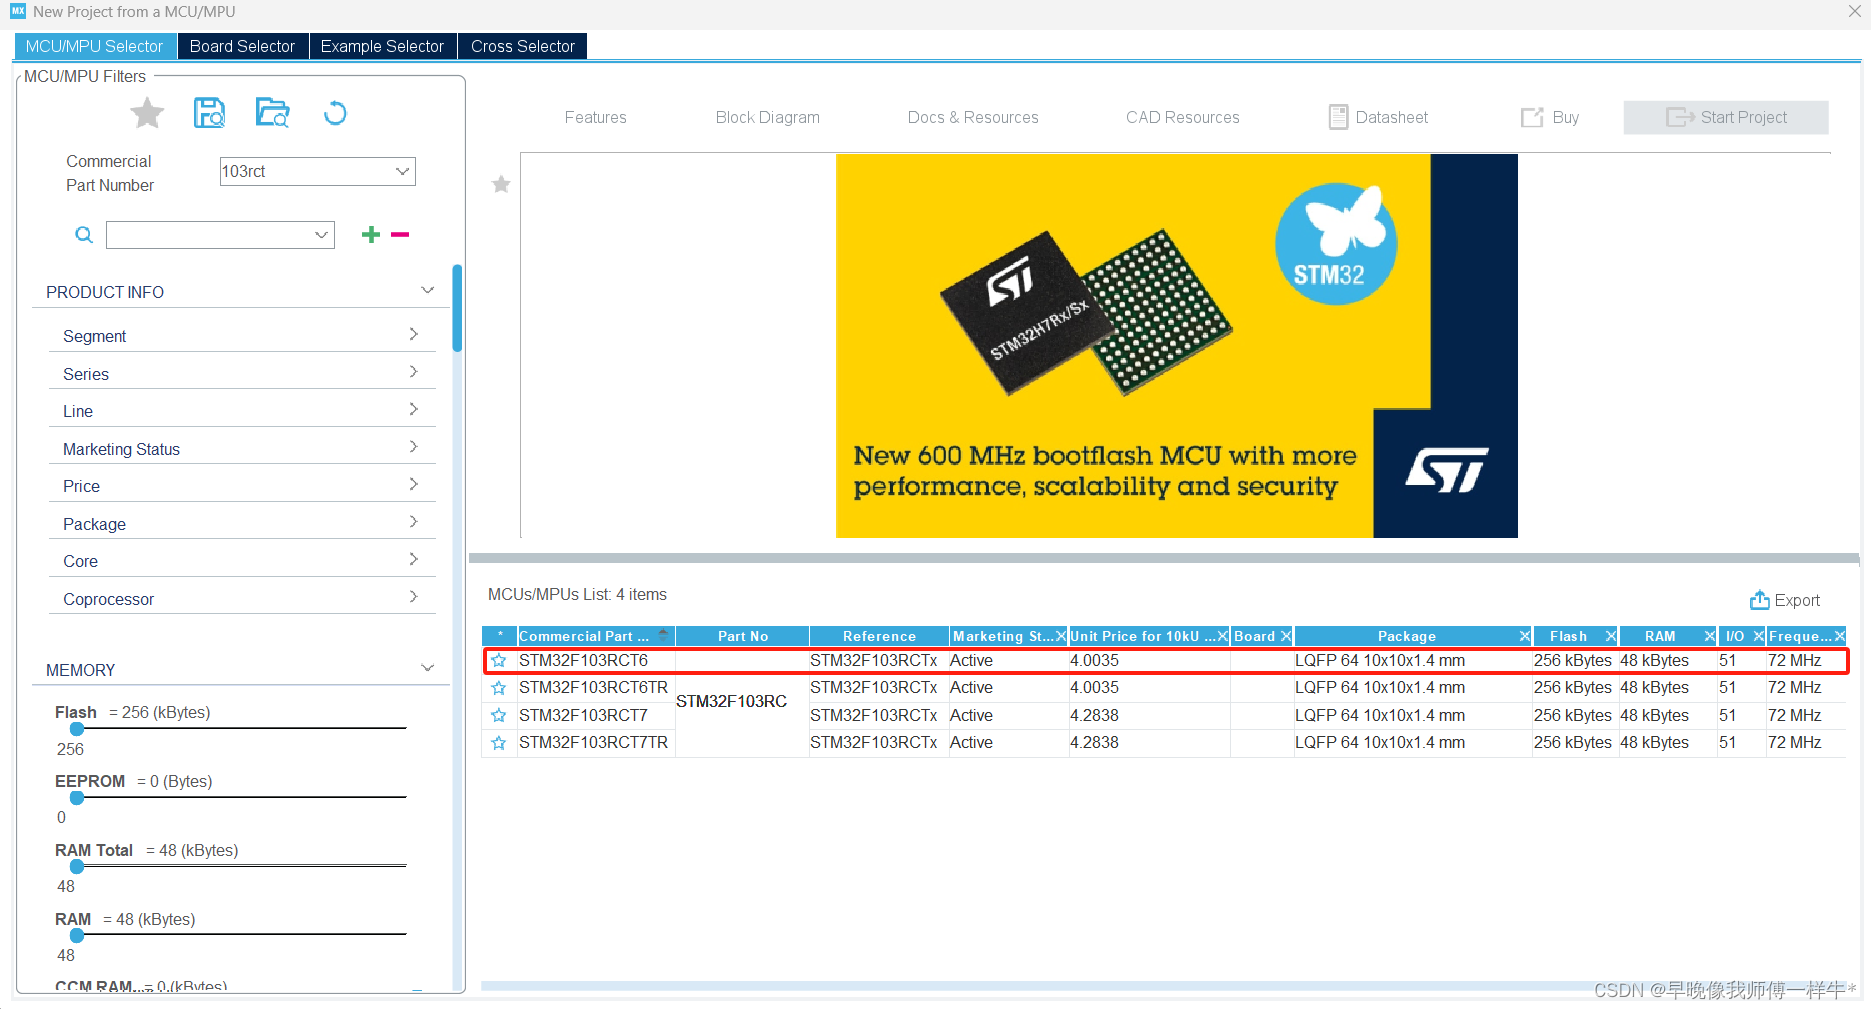Viewport: 1871px width, 1009px height.
Task: Click the Reference column header
Action: [x=879, y=636]
